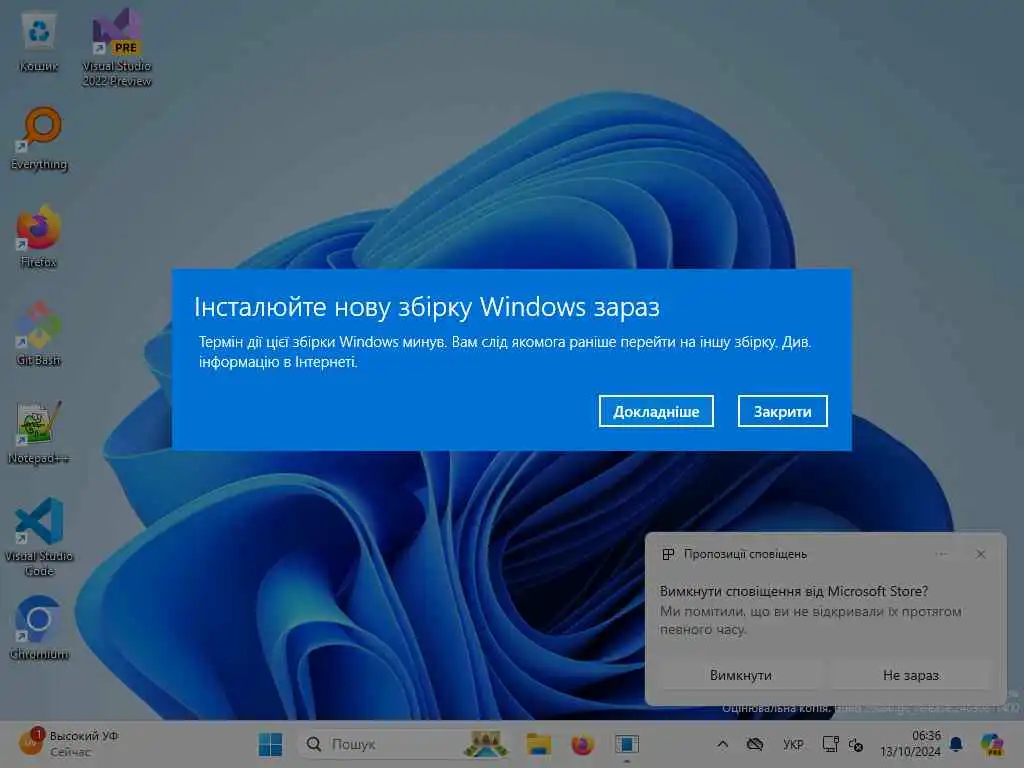This screenshot has height=768, width=1024.
Task: Open File Explorer from the taskbar
Action: 539,744
